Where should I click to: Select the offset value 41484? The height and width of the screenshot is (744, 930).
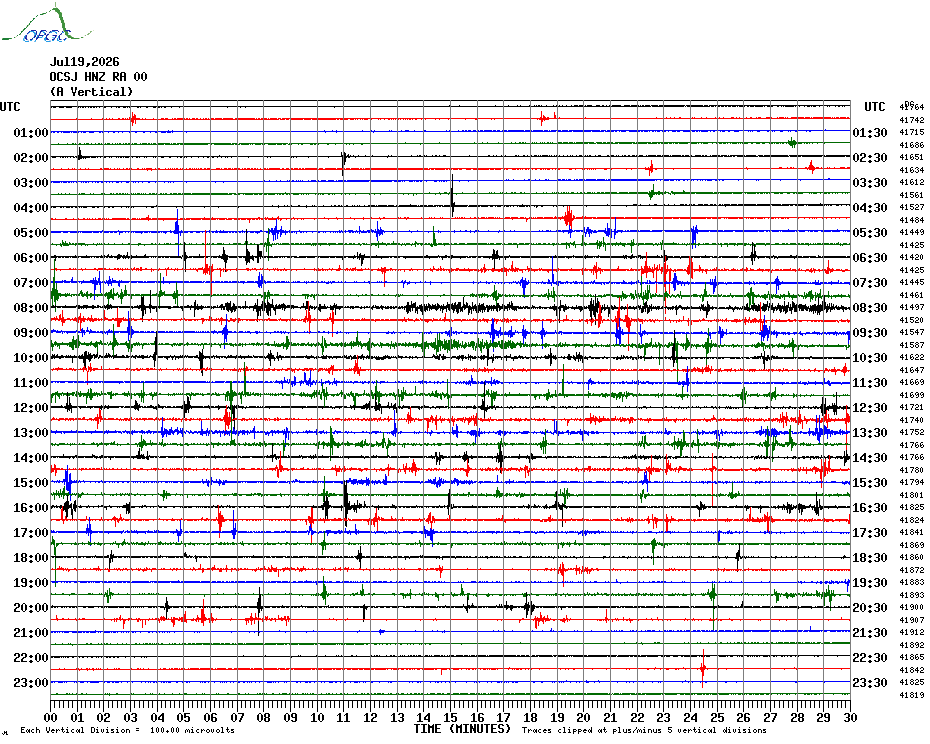coord(912,220)
